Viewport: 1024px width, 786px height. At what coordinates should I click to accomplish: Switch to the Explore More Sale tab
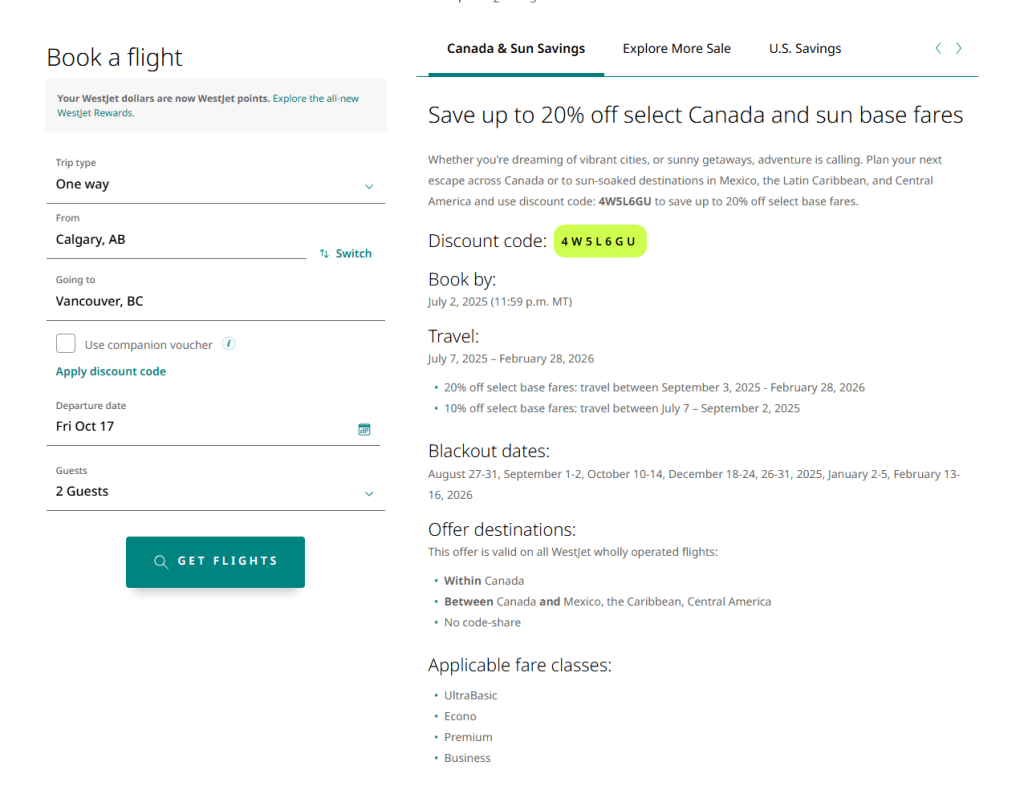676,48
